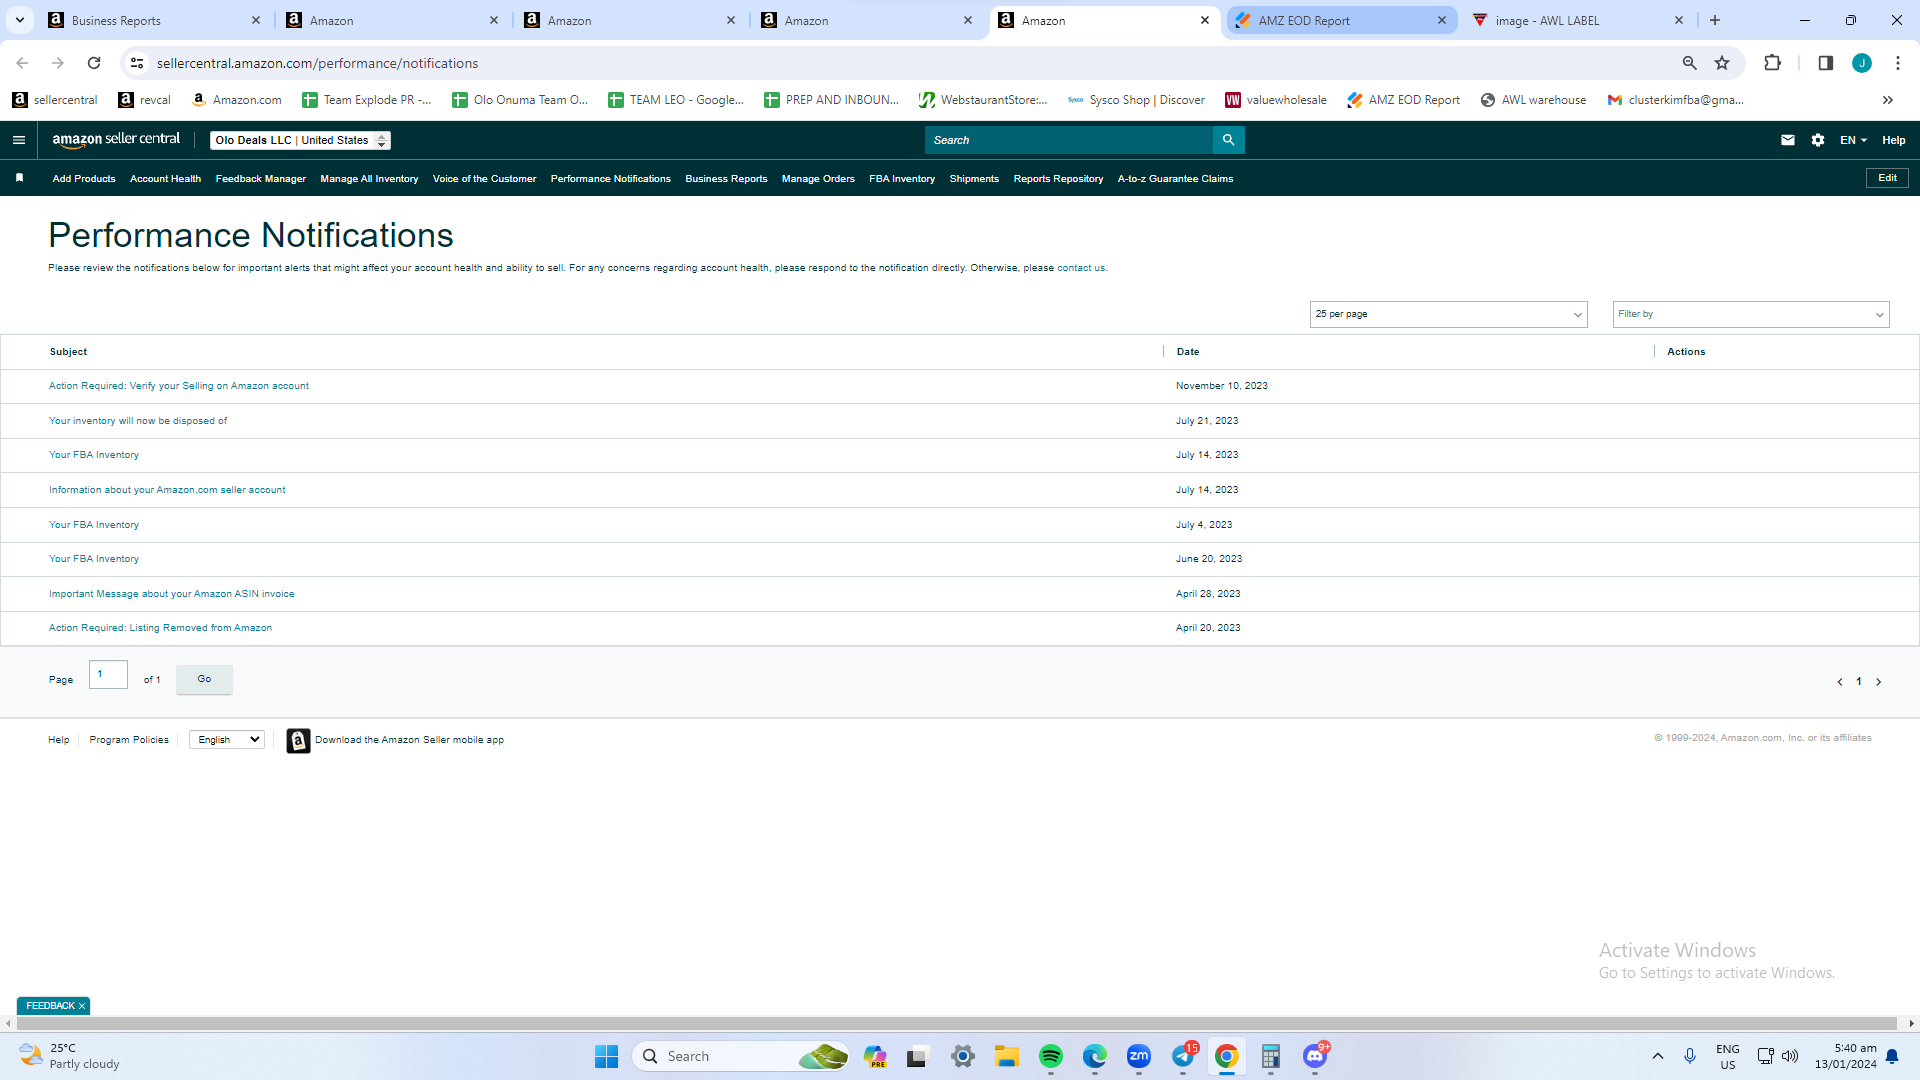Click the contact us link
This screenshot has height=1080, width=1920.
tap(1080, 268)
